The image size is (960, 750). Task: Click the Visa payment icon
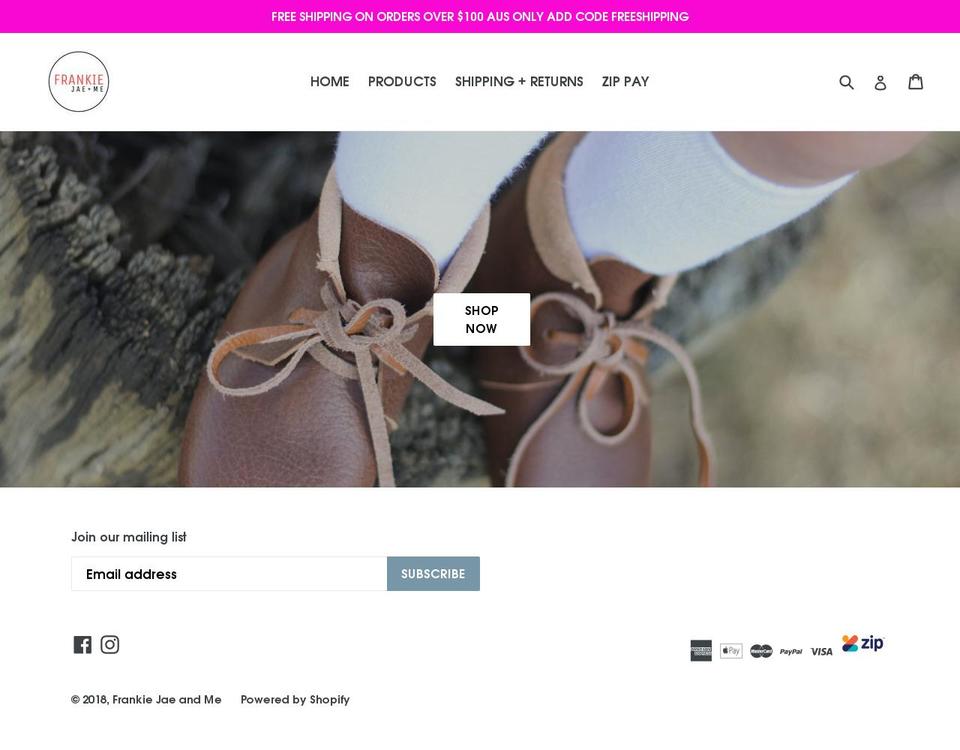821,651
